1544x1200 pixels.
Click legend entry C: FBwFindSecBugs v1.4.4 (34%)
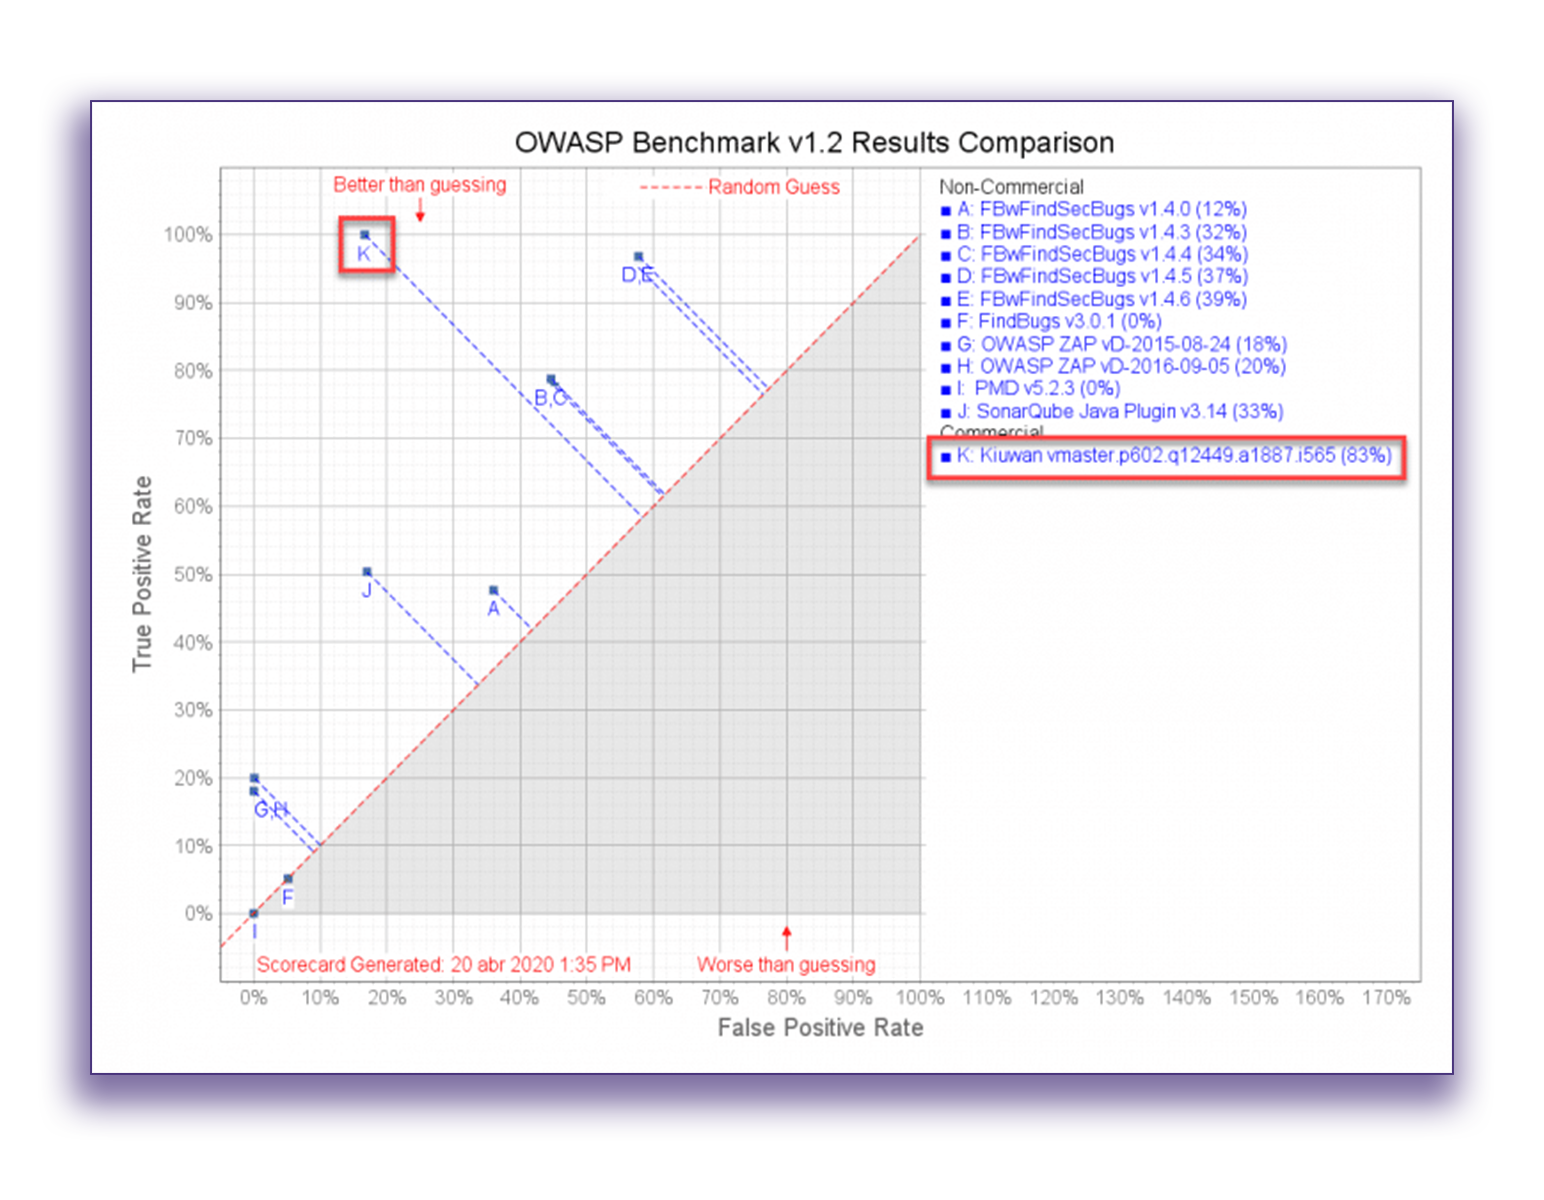click(x=1094, y=254)
